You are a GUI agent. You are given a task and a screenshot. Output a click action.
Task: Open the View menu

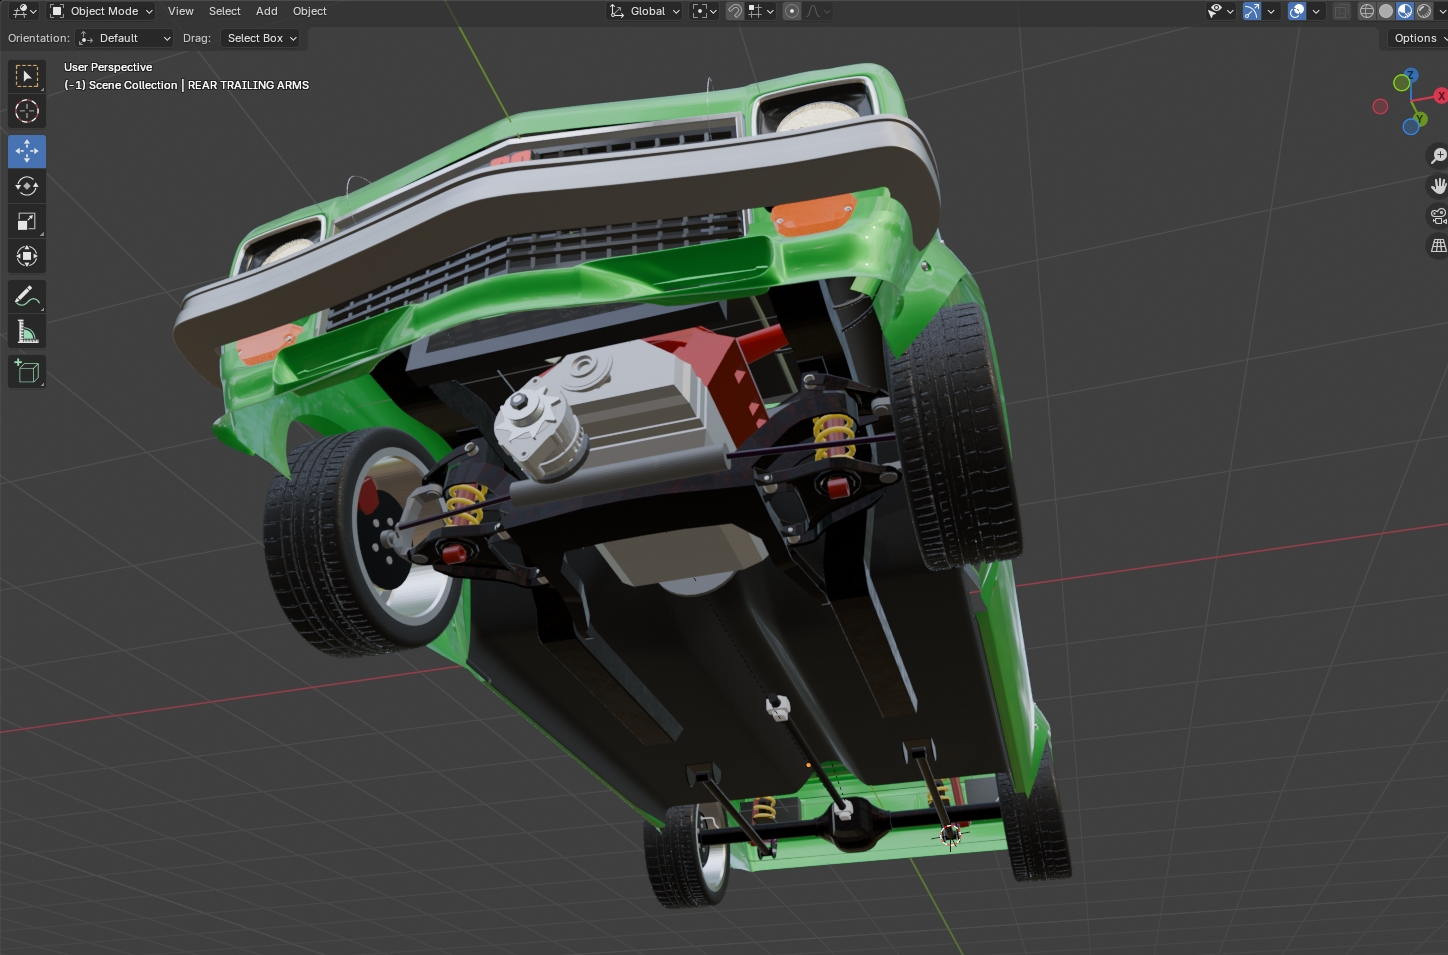pyautogui.click(x=181, y=11)
